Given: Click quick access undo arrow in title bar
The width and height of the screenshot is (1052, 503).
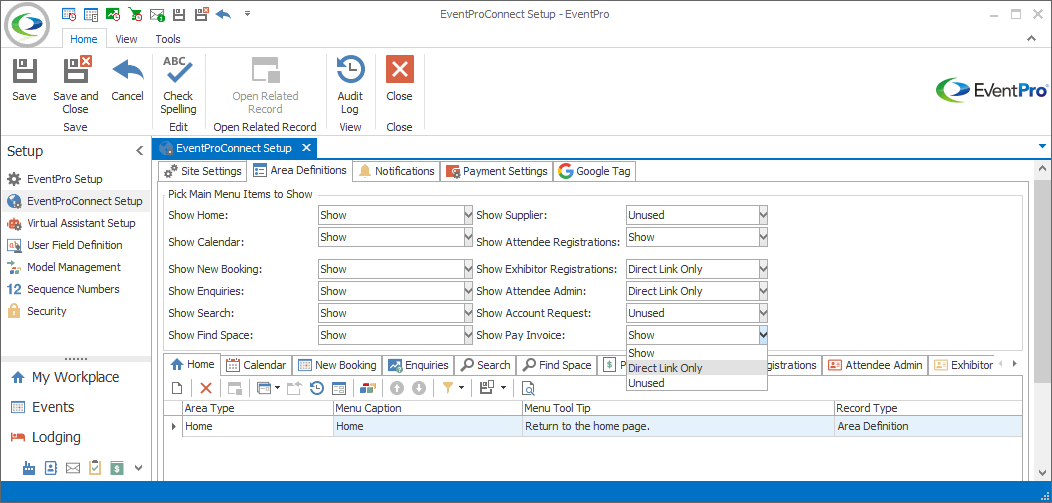Looking at the screenshot, I should (x=223, y=13).
